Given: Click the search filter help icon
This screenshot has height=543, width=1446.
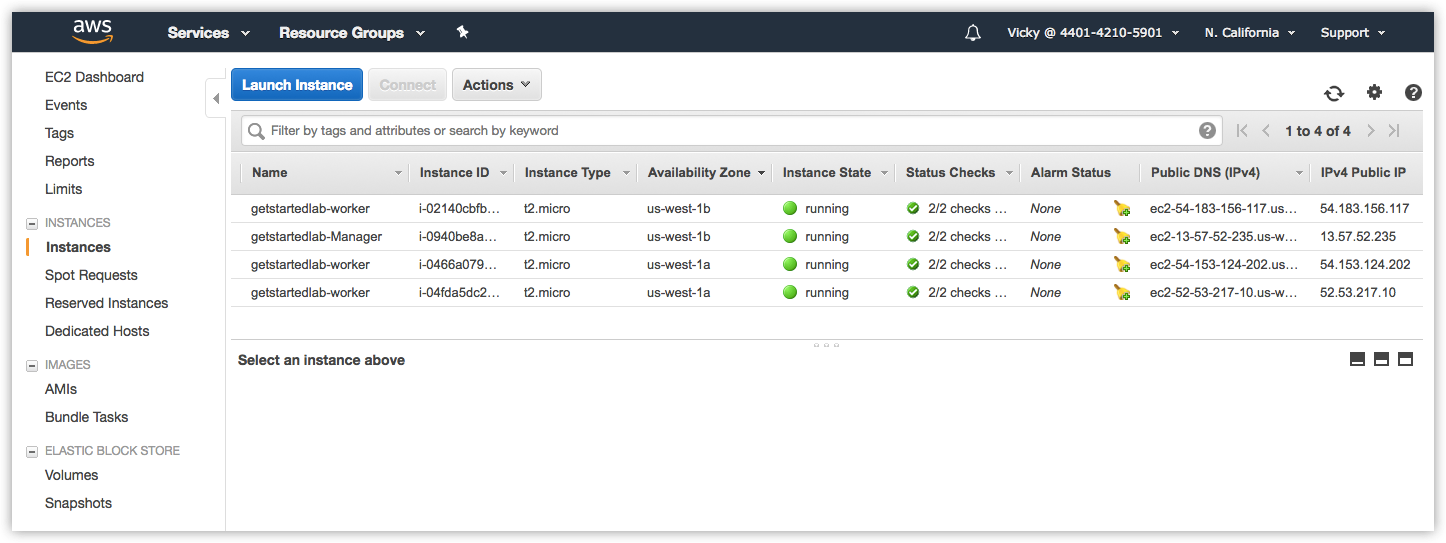Looking at the screenshot, I should click(x=1207, y=131).
